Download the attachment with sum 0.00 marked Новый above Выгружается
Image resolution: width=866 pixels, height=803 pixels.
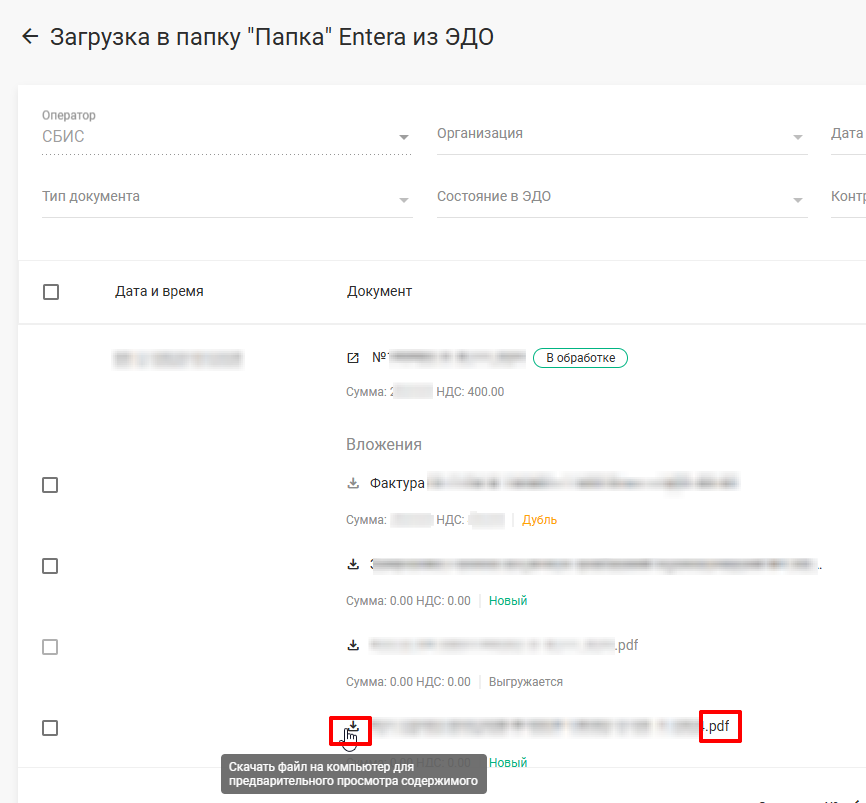point(353,564)
